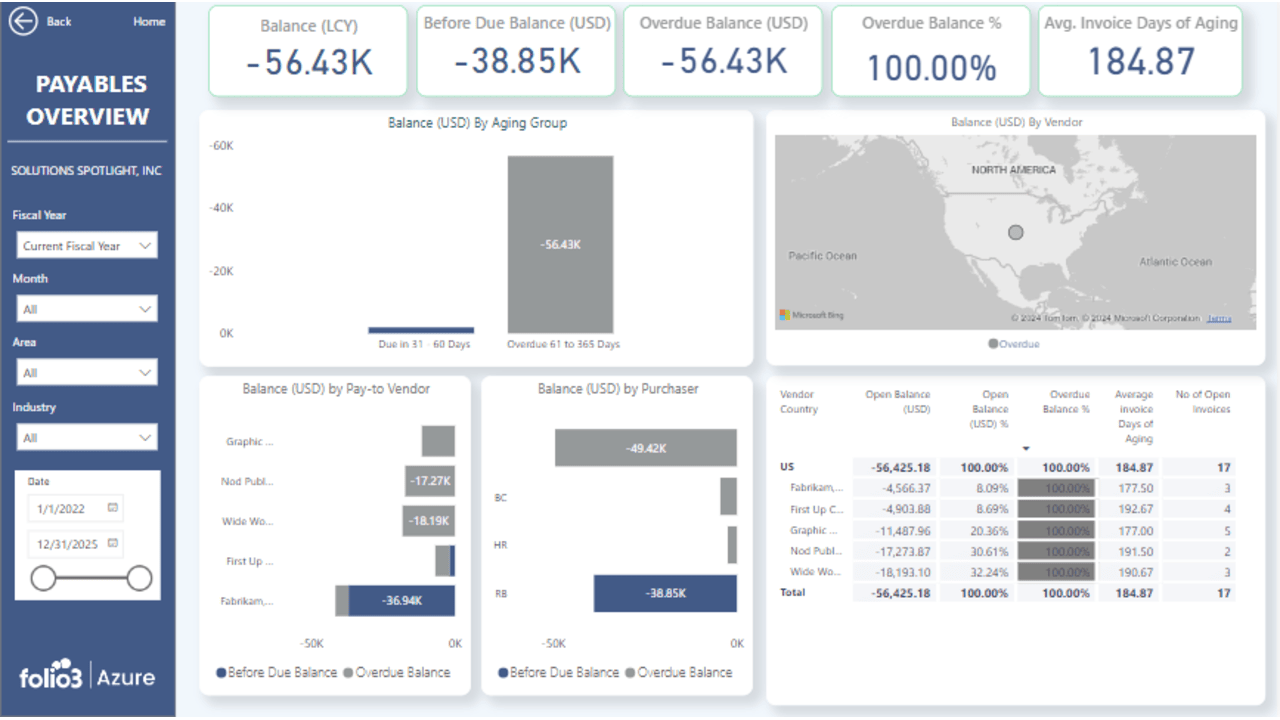Select the Due in 31 - 60 Days bar
This screenshot has height=720, width=1280.
click(x=421, y=330)
